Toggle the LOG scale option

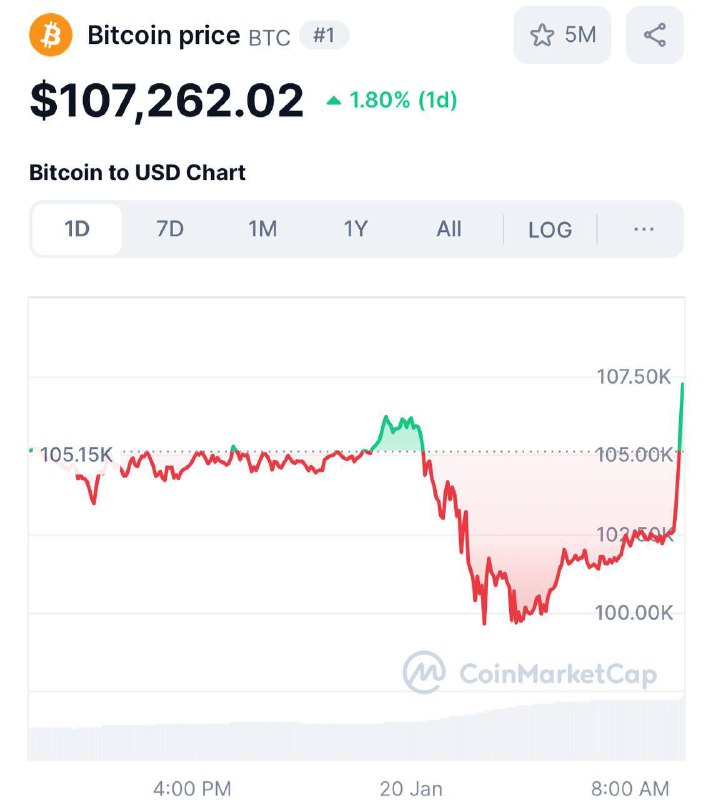coord(550,230)
